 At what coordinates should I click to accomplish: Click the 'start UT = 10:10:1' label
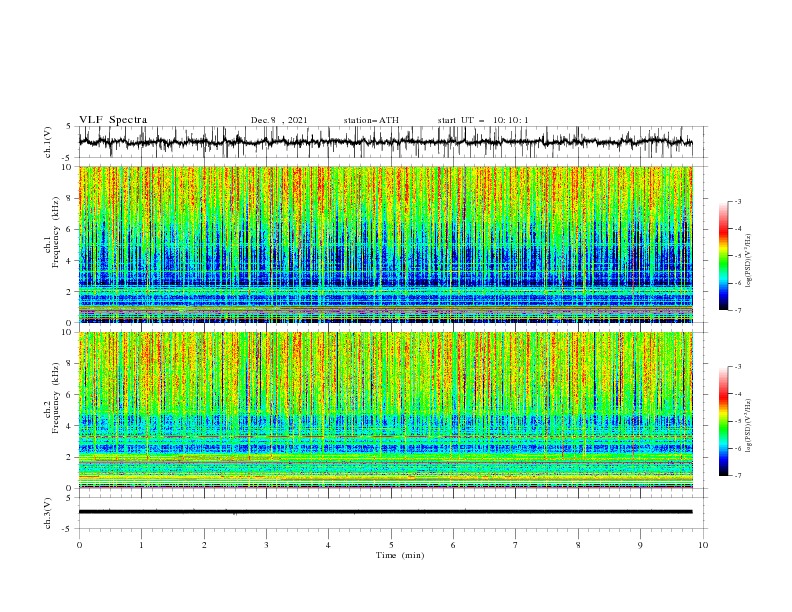pos(483,120)
